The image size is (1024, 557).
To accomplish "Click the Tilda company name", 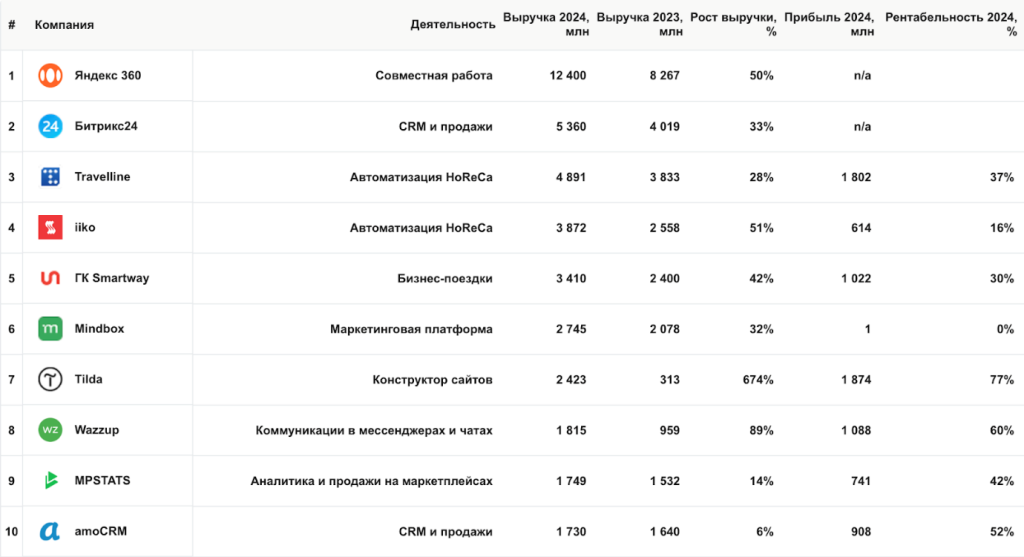I will (88, 380).
